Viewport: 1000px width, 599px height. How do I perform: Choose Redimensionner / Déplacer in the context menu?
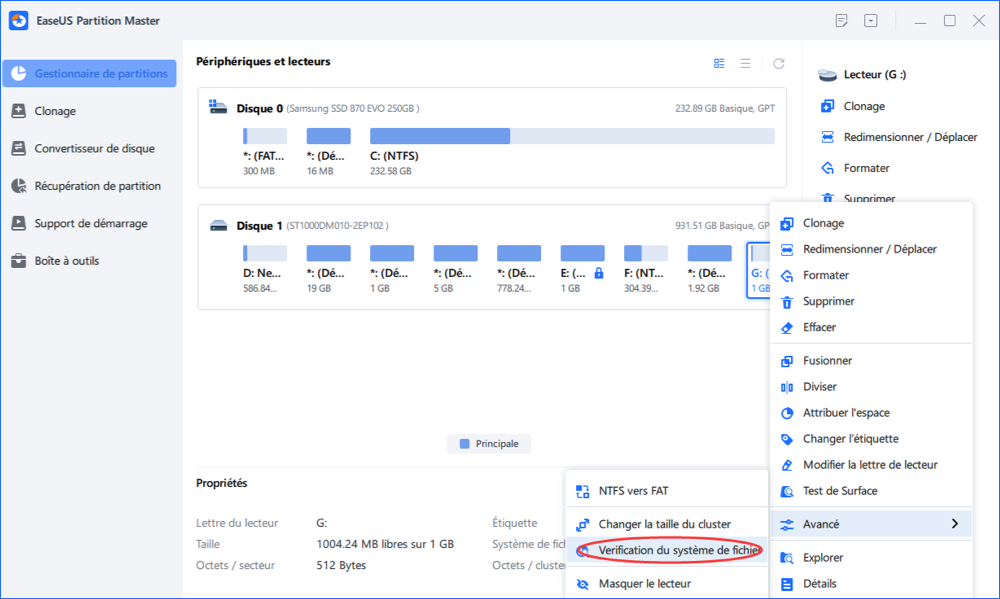tap(871, 249)
